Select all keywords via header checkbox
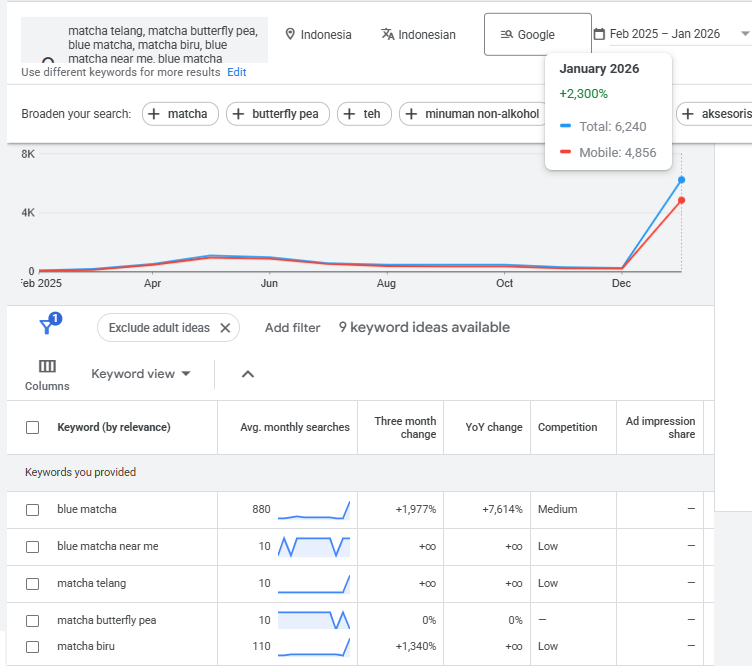Viewport: 752px width, 672px height. (33, 428)
